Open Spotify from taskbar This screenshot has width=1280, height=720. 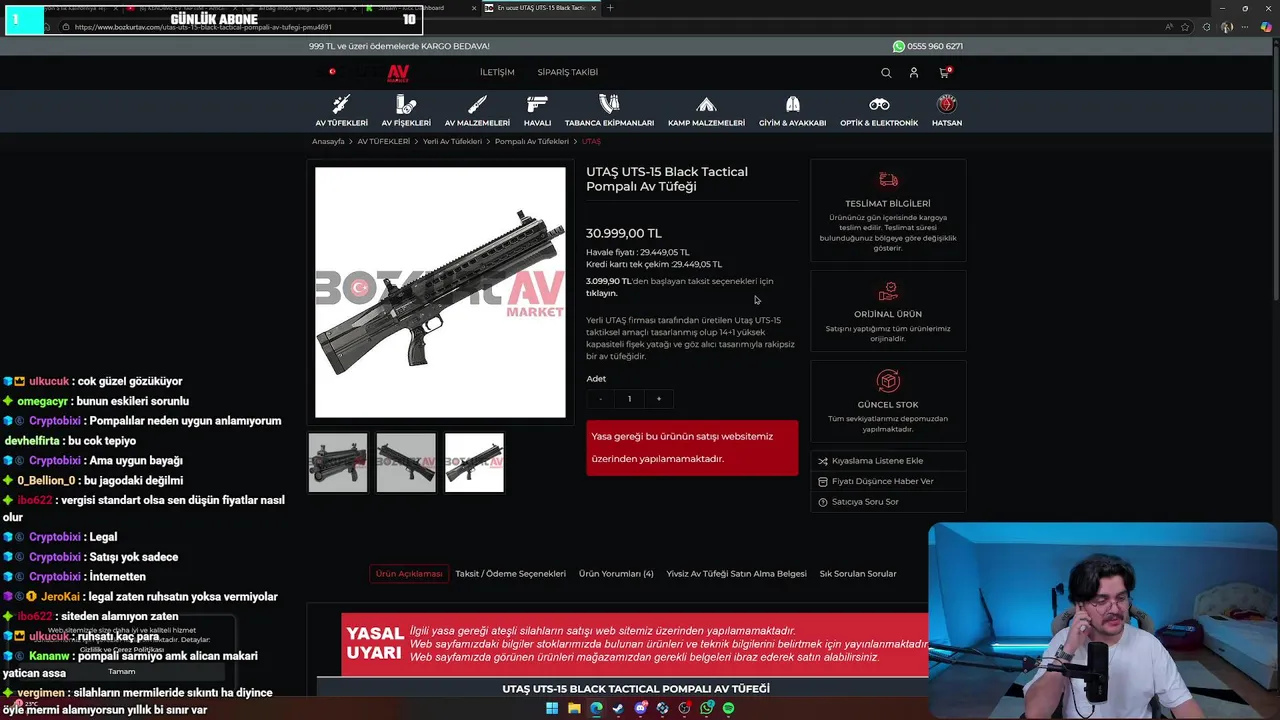(728, 708)
